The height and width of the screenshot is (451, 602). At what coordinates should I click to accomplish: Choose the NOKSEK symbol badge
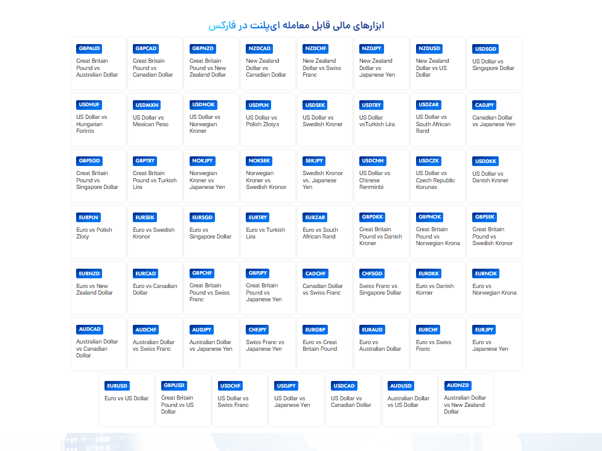coord(259,161)
